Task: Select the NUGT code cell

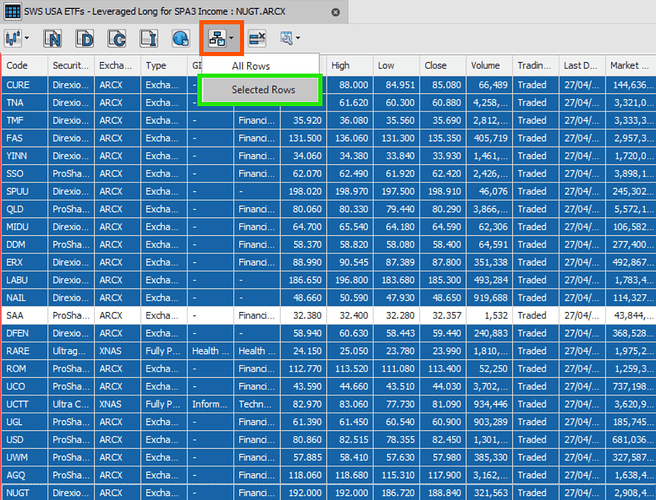Action: coord(25,492)
